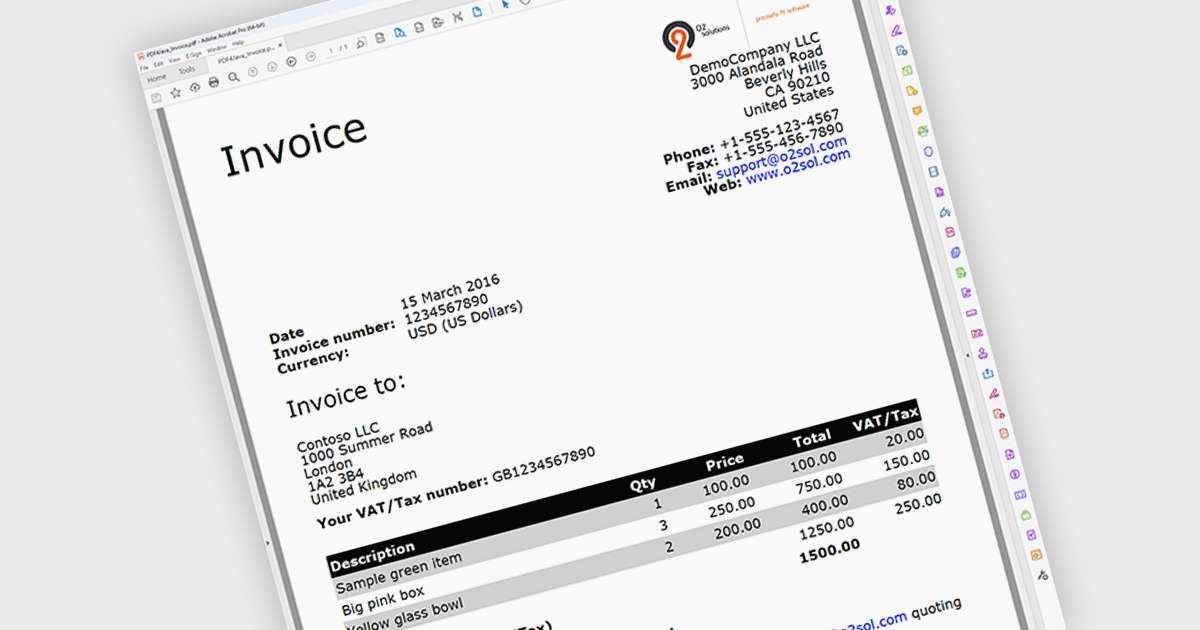Click the VAT/Tax column header
Image resolution: width=1200 pixels, height=630 pixels.
[885, 417]
